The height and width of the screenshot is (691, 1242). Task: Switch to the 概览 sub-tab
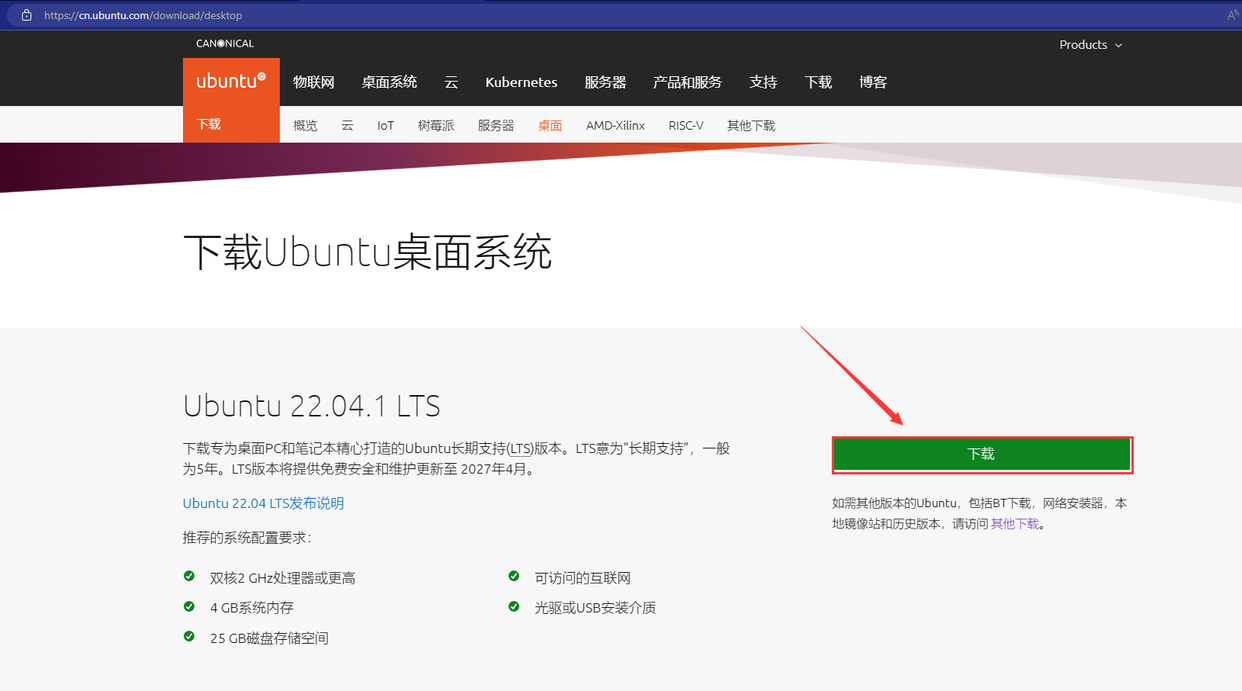click(x=305, y=126)
